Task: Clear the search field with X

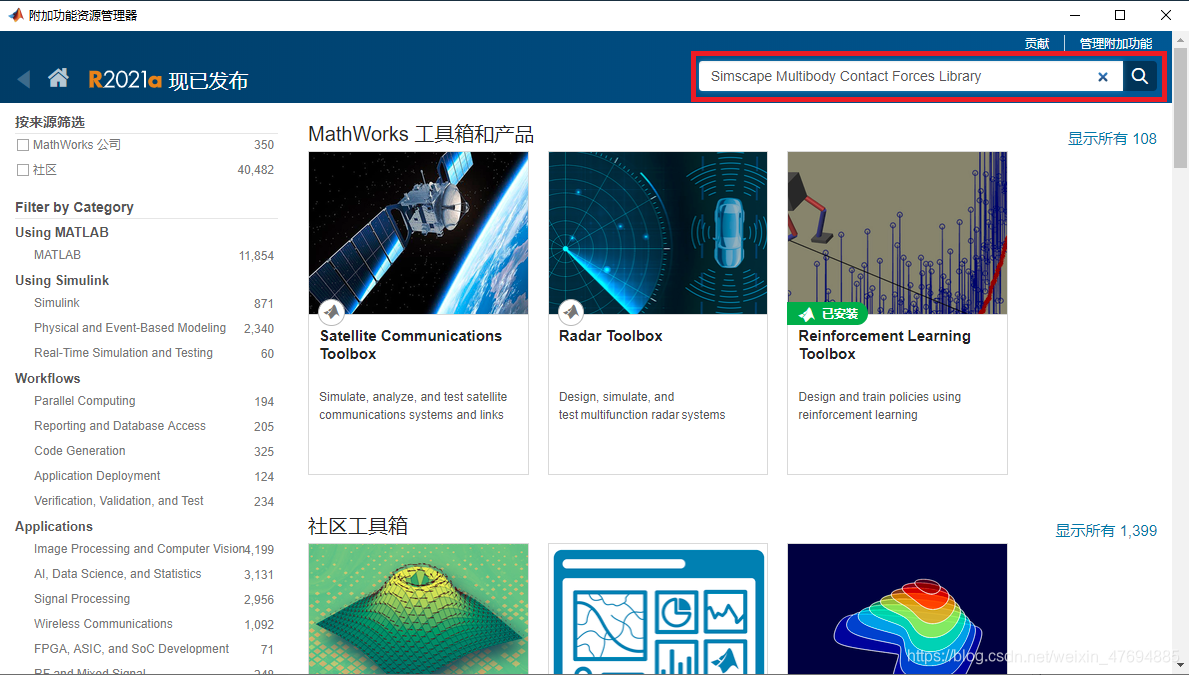Action: pos(1103,77)
